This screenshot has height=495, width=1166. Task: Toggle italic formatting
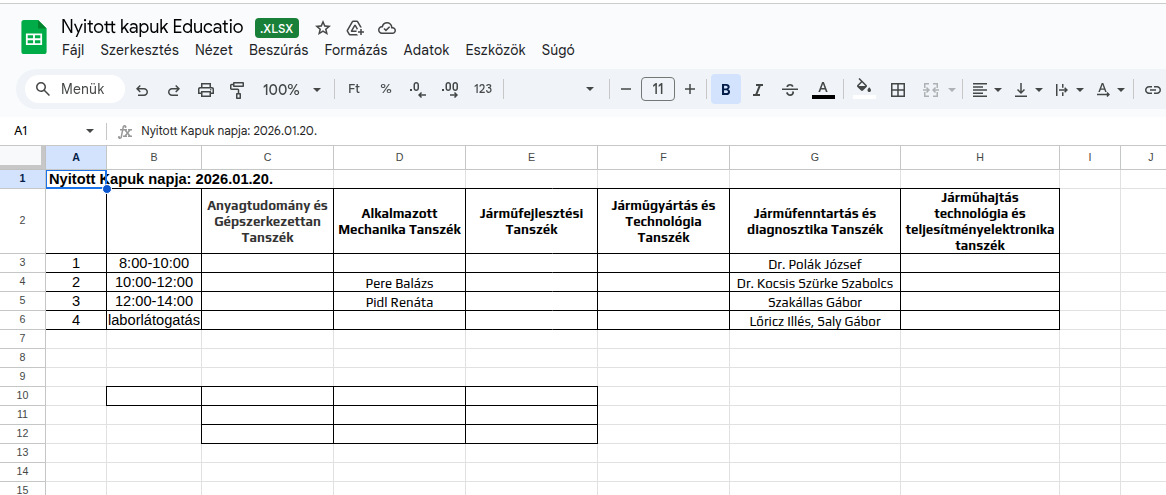(x=757, y=90)
